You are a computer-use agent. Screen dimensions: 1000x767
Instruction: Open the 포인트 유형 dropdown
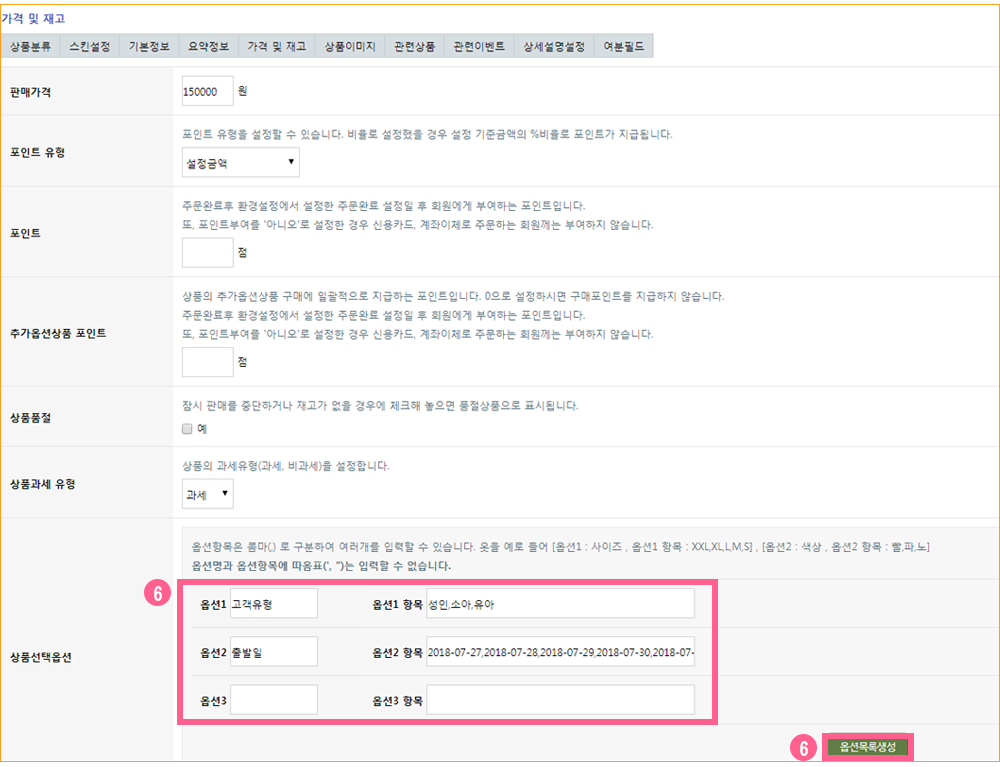tap(240, 163)
